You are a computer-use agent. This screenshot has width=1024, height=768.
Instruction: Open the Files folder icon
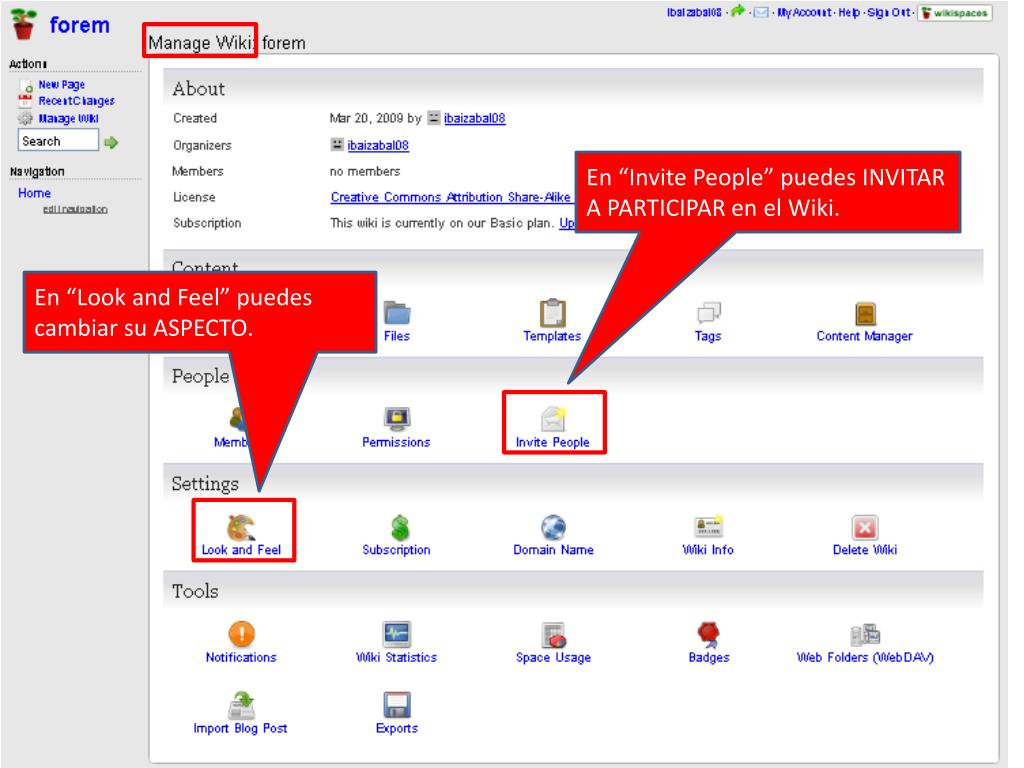(396, 313)
